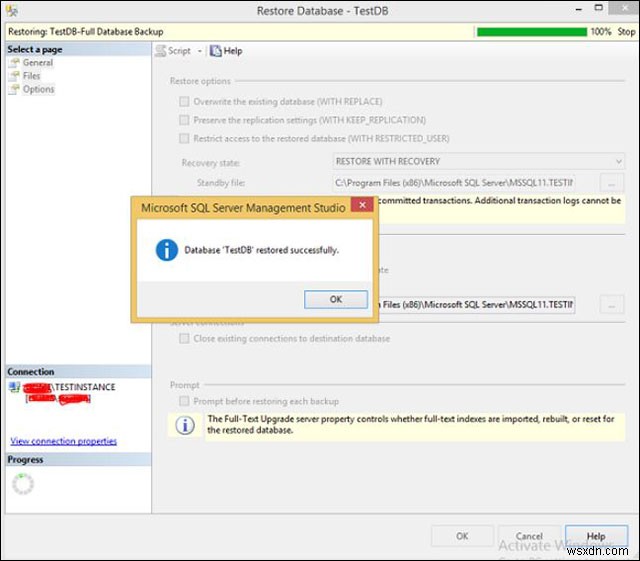
Task: Click the Help button at dialog bottom
Action: click(596, 536)
